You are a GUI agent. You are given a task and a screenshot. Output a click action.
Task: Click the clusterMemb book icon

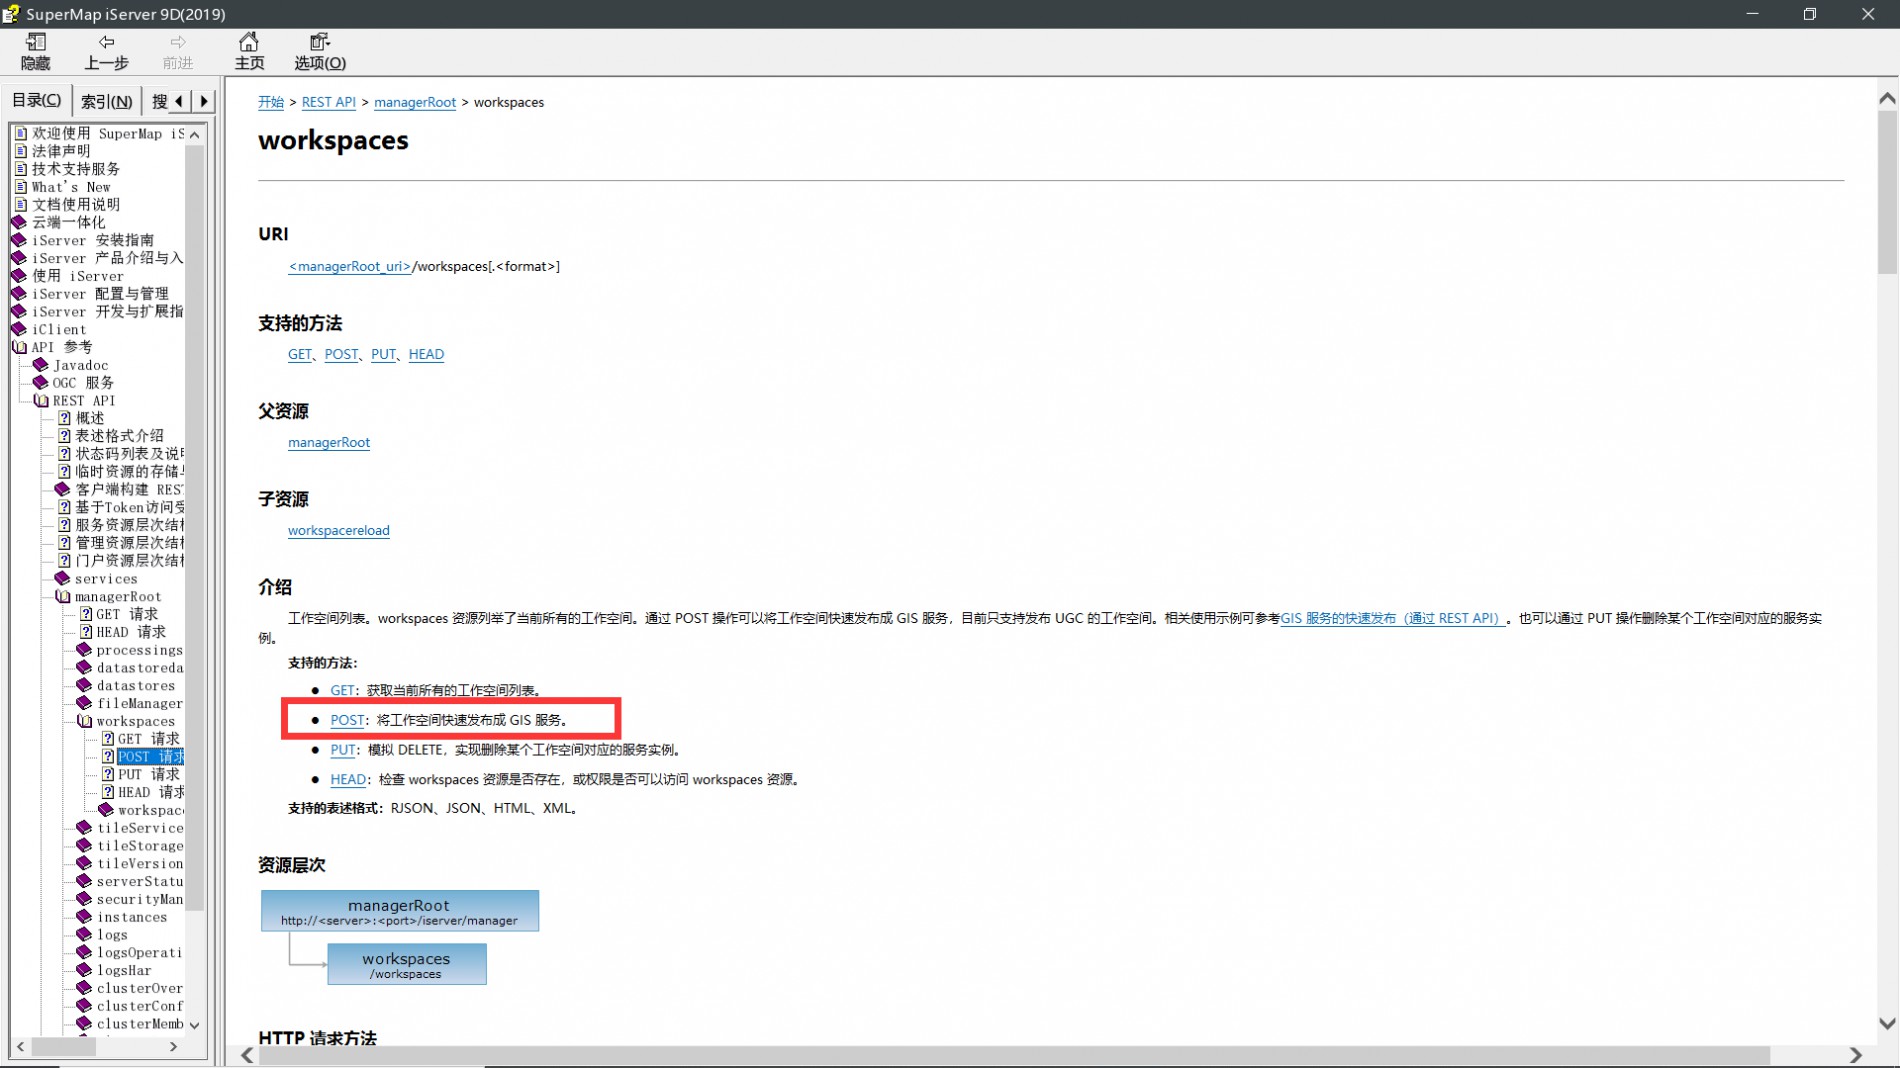click(x=85, y=1023)
